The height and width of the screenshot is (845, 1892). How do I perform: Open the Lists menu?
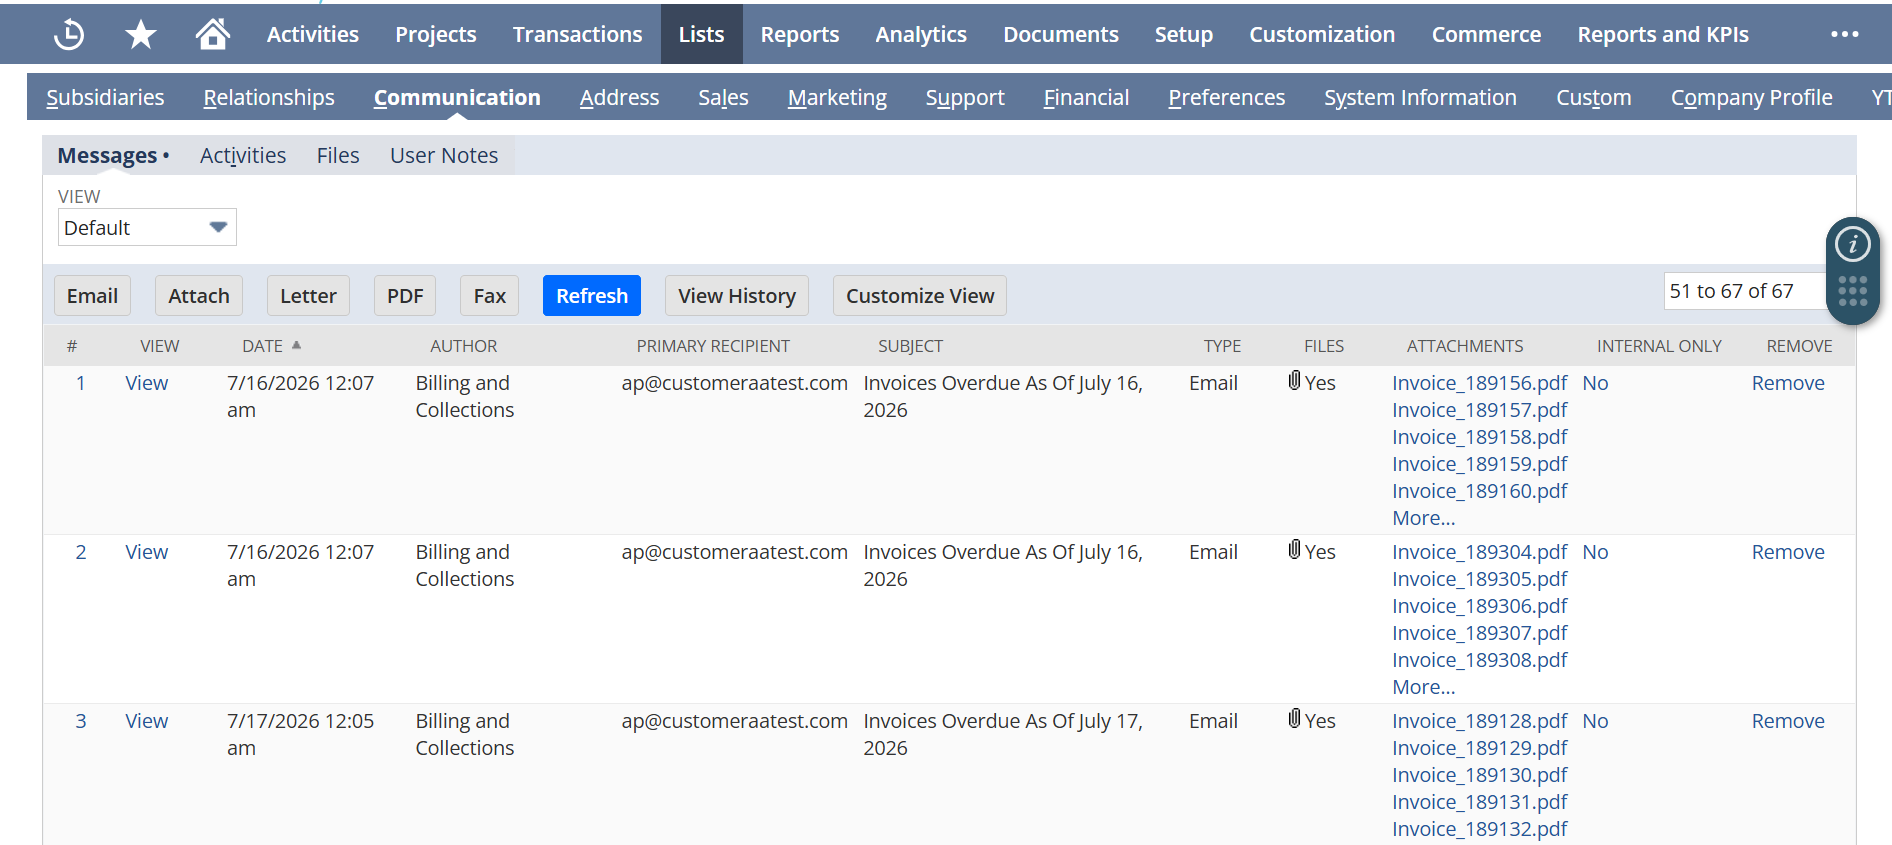pyautogui.click(x=701, y=34)
